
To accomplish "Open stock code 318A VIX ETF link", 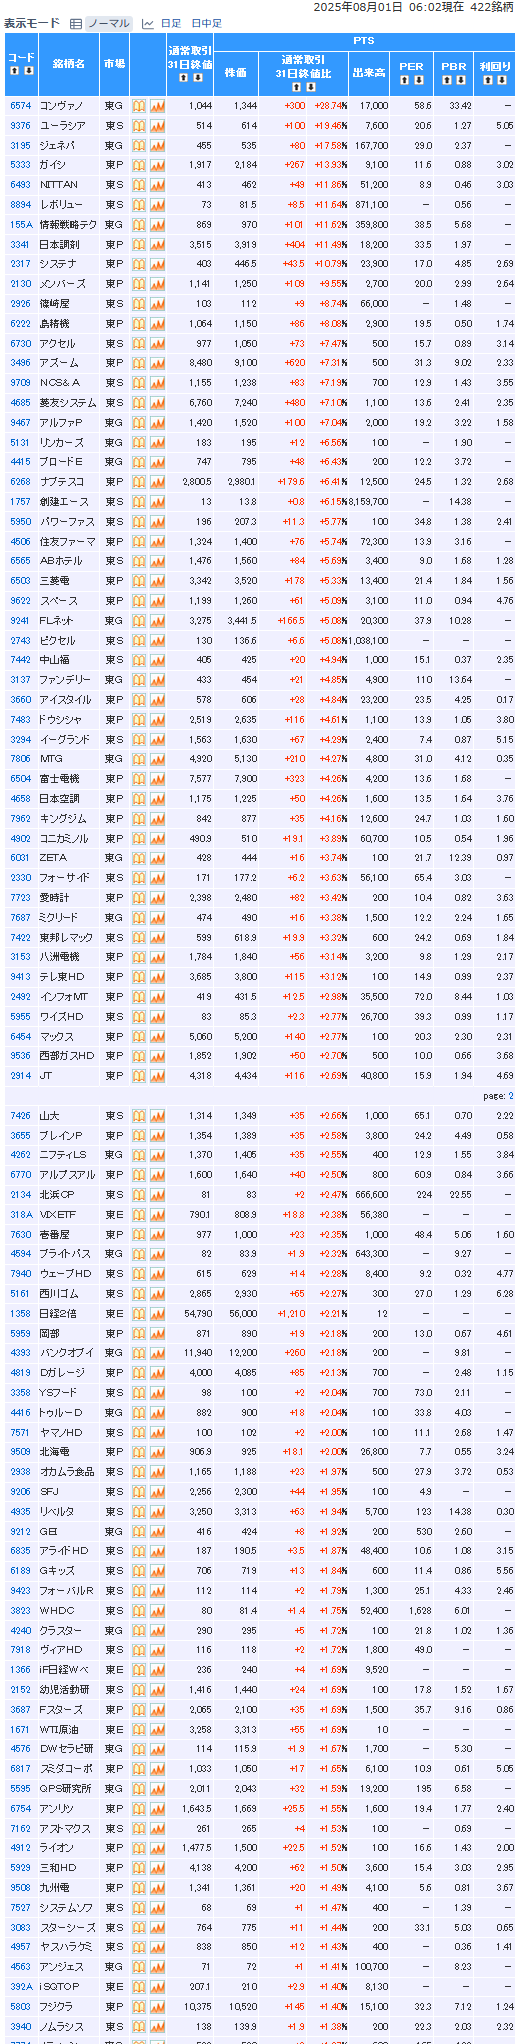I will (x=21, y=1215).
